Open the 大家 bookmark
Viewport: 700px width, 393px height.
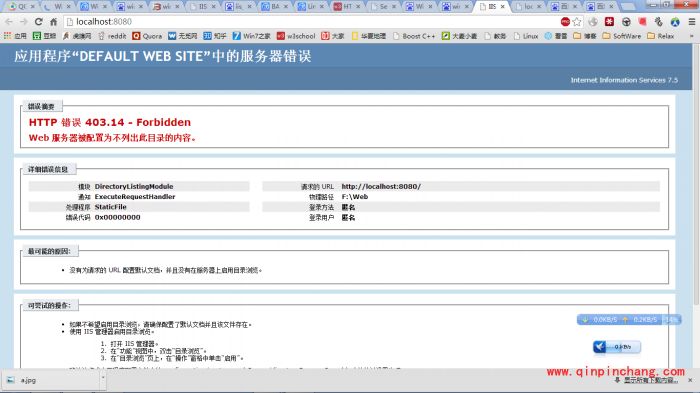point(333,36)
